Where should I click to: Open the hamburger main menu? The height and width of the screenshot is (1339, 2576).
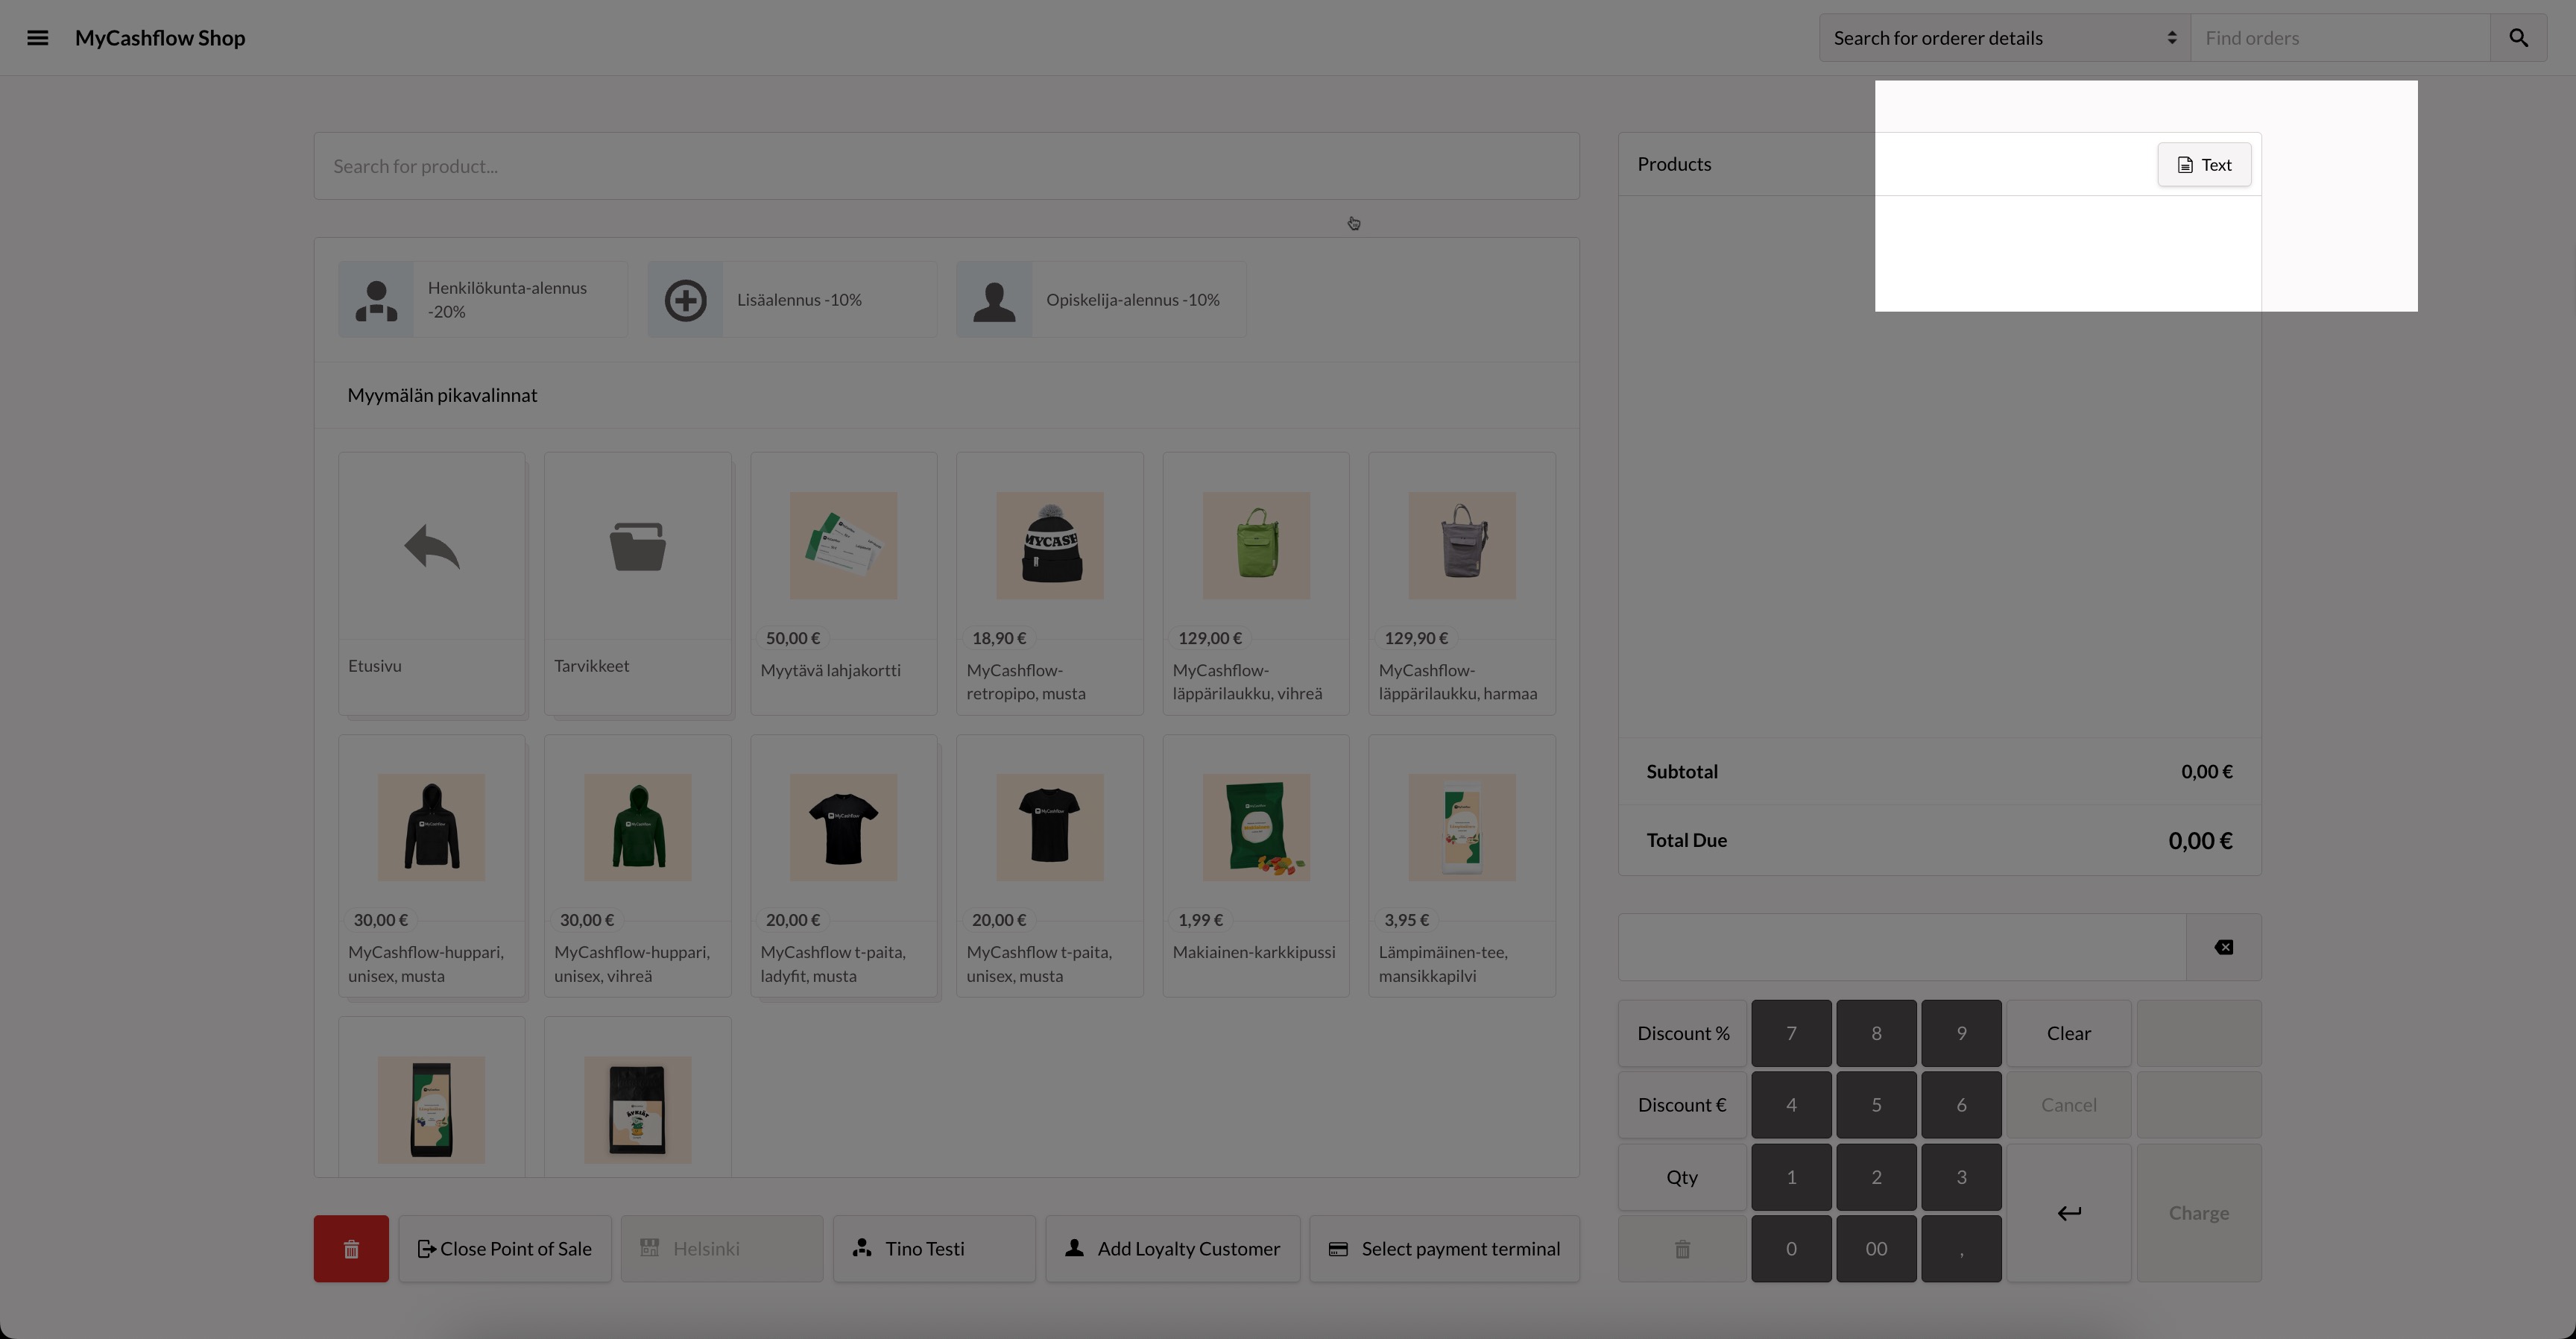[37, 38]
